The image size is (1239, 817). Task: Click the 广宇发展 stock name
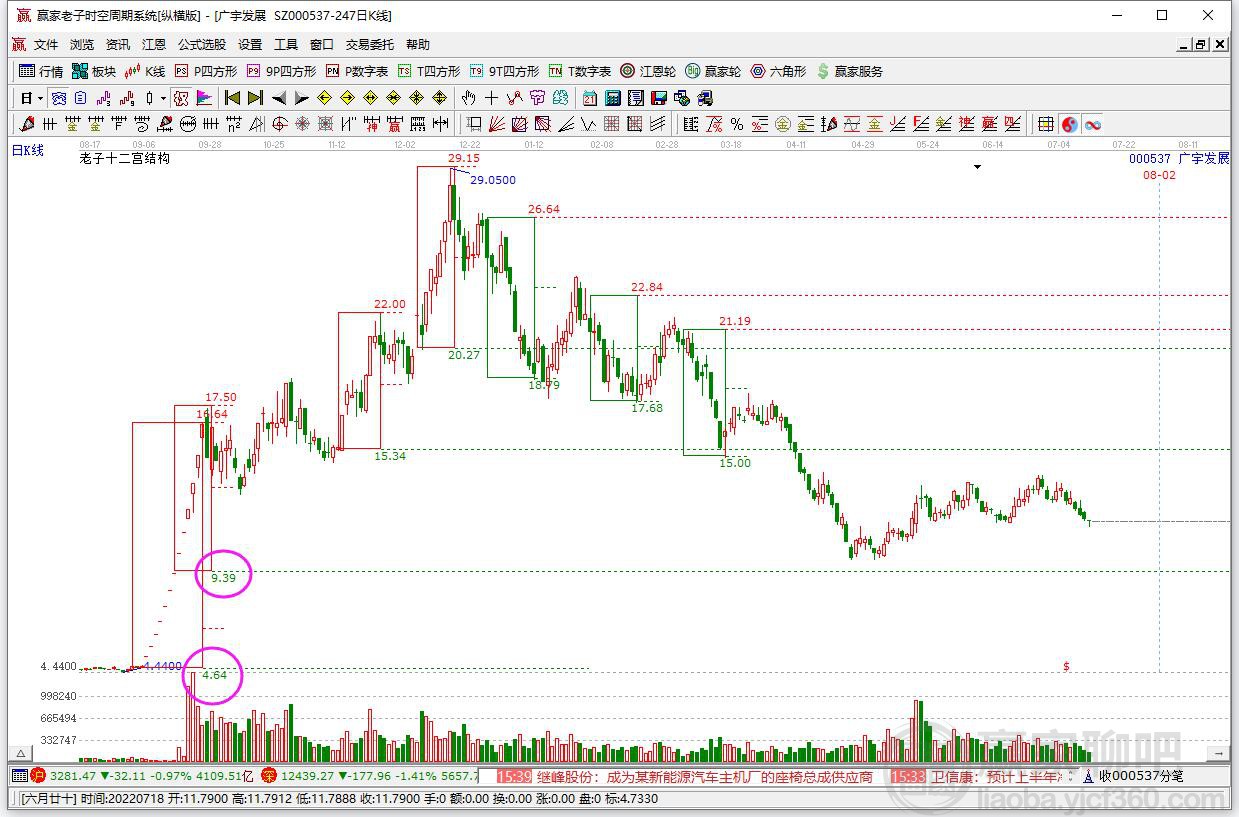[1204, 159]
